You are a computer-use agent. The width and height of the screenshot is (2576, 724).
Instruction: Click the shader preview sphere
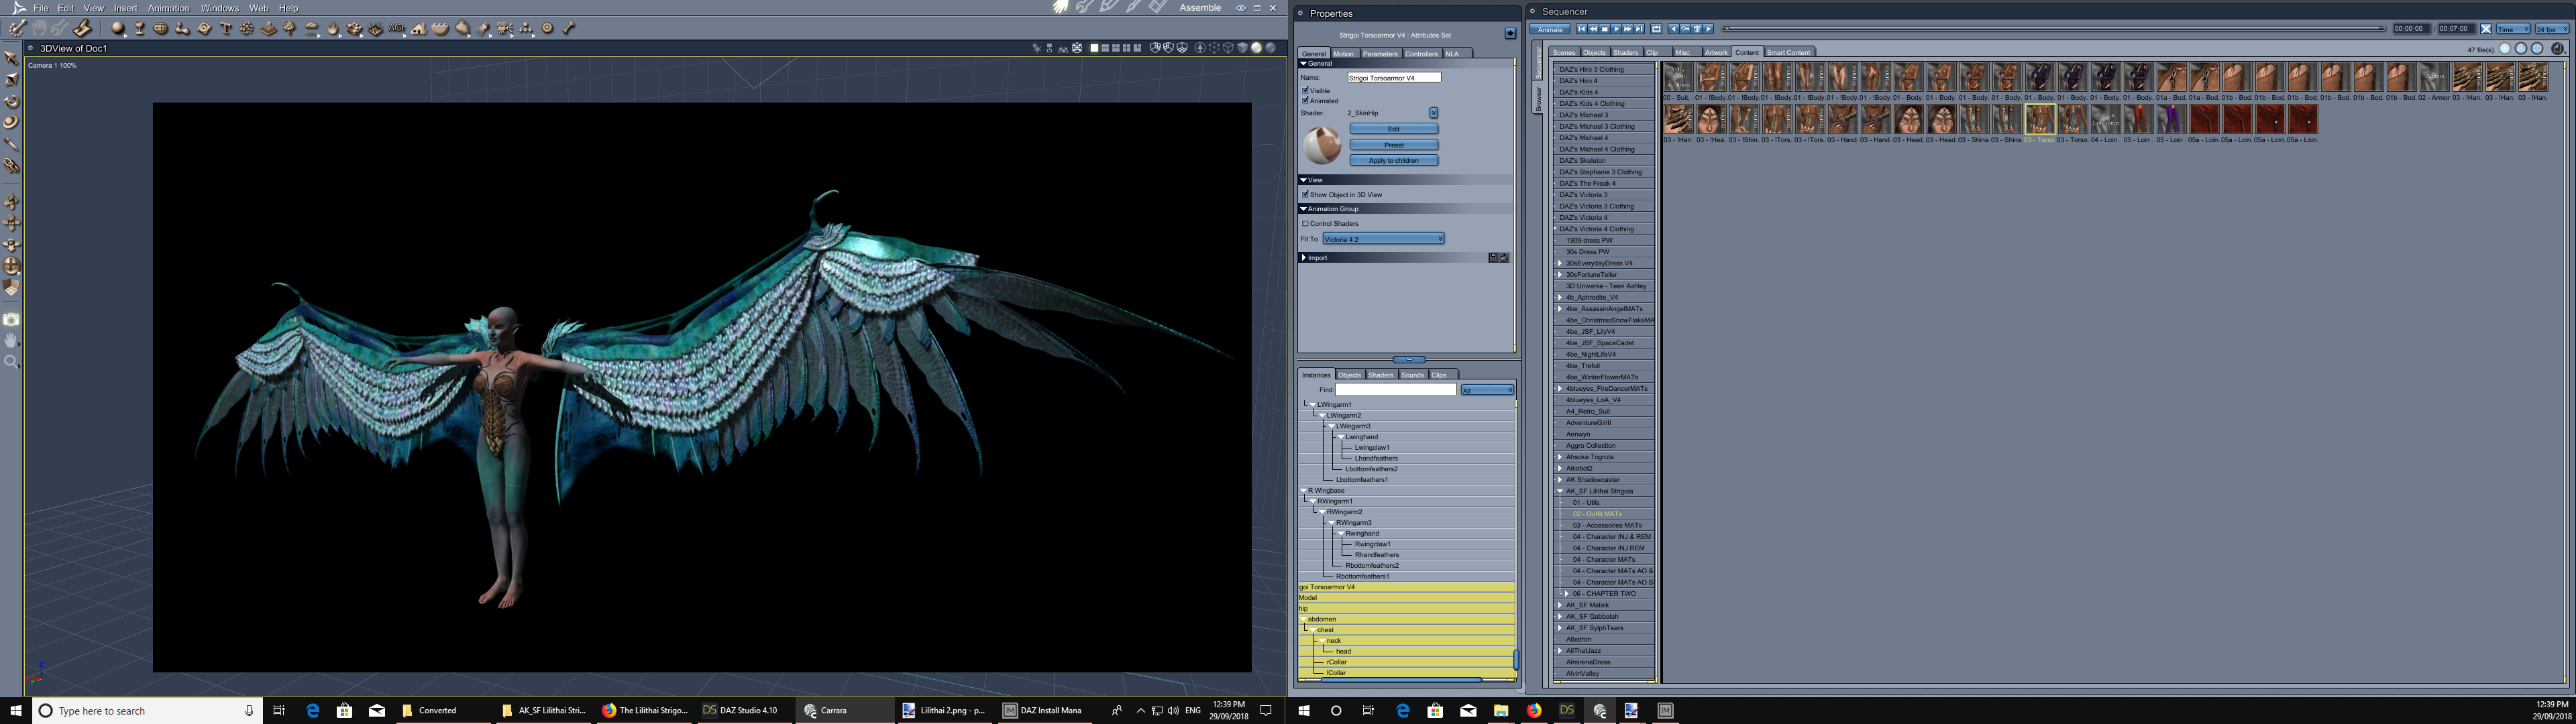click(x=1322, y=145)
